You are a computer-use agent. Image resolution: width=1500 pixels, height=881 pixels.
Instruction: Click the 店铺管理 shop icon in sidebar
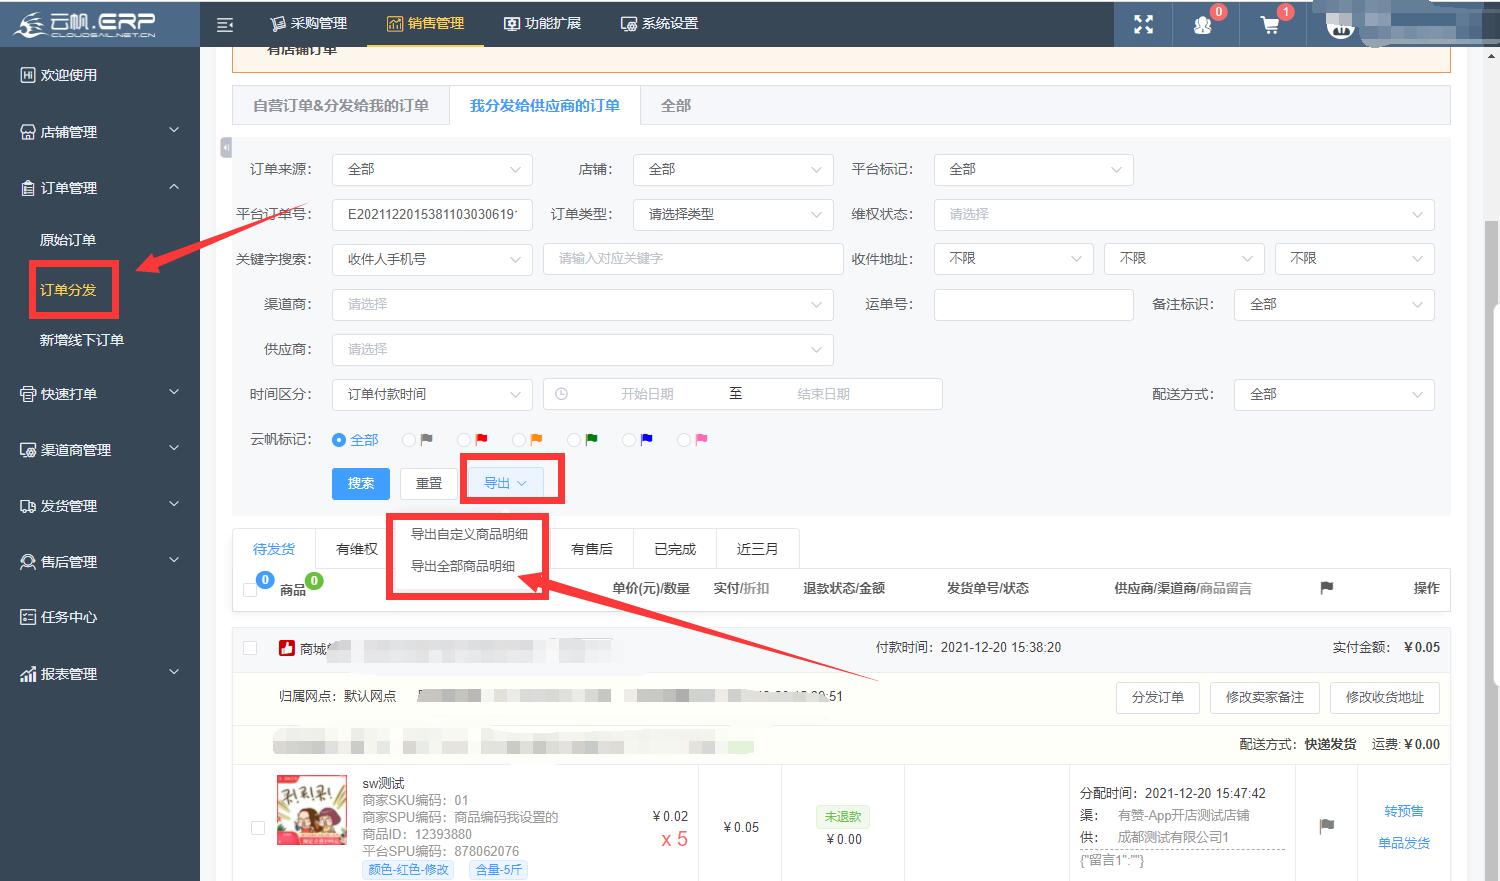pos(28,132)
